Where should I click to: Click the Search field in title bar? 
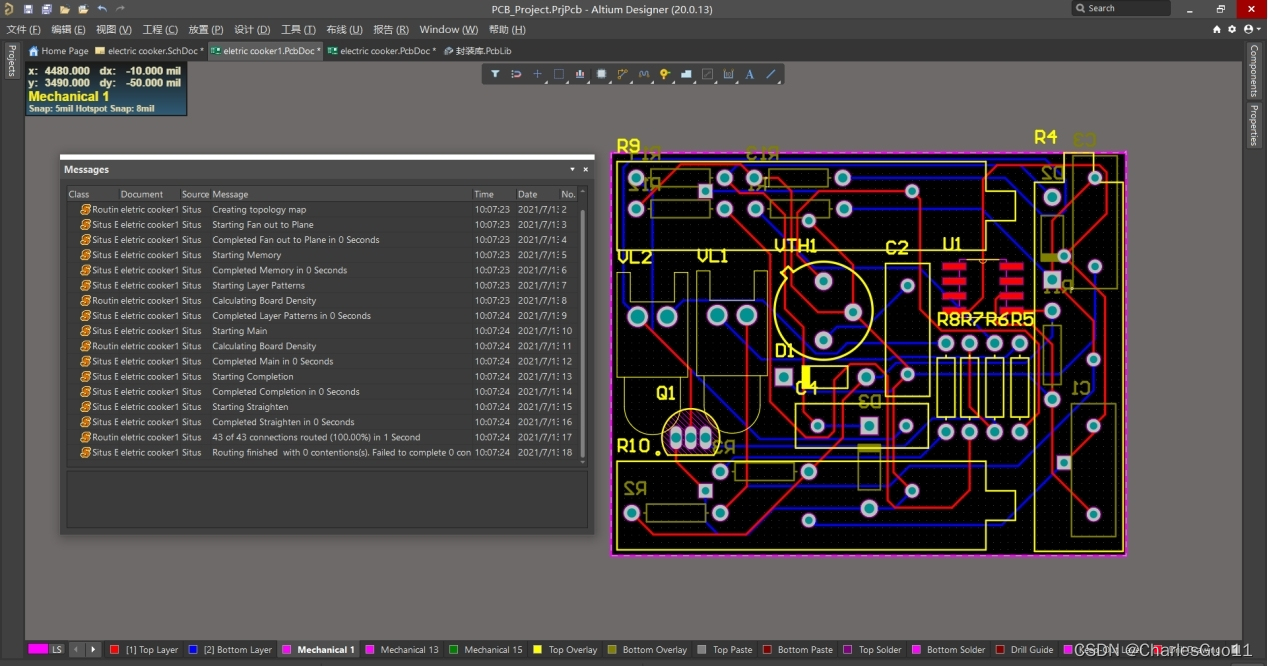(x=1120, y=8)
